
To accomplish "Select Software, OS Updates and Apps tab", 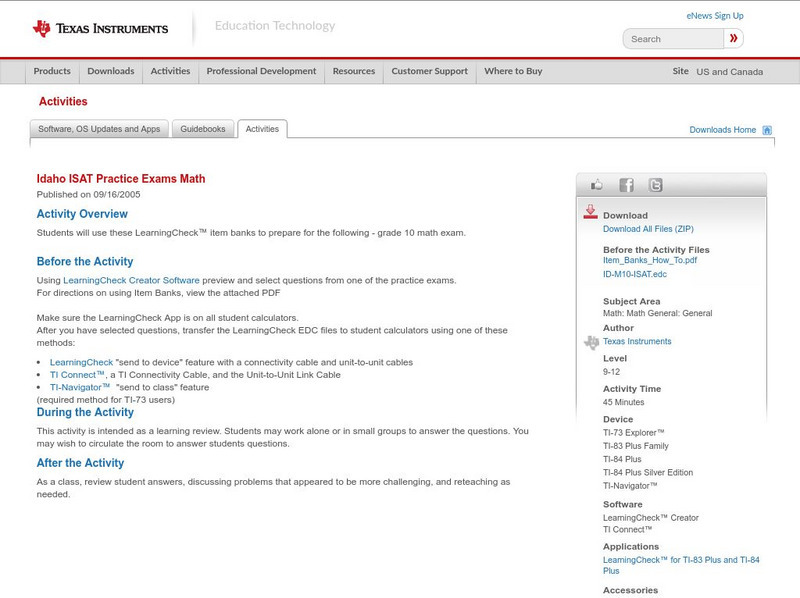I will 99,129.
